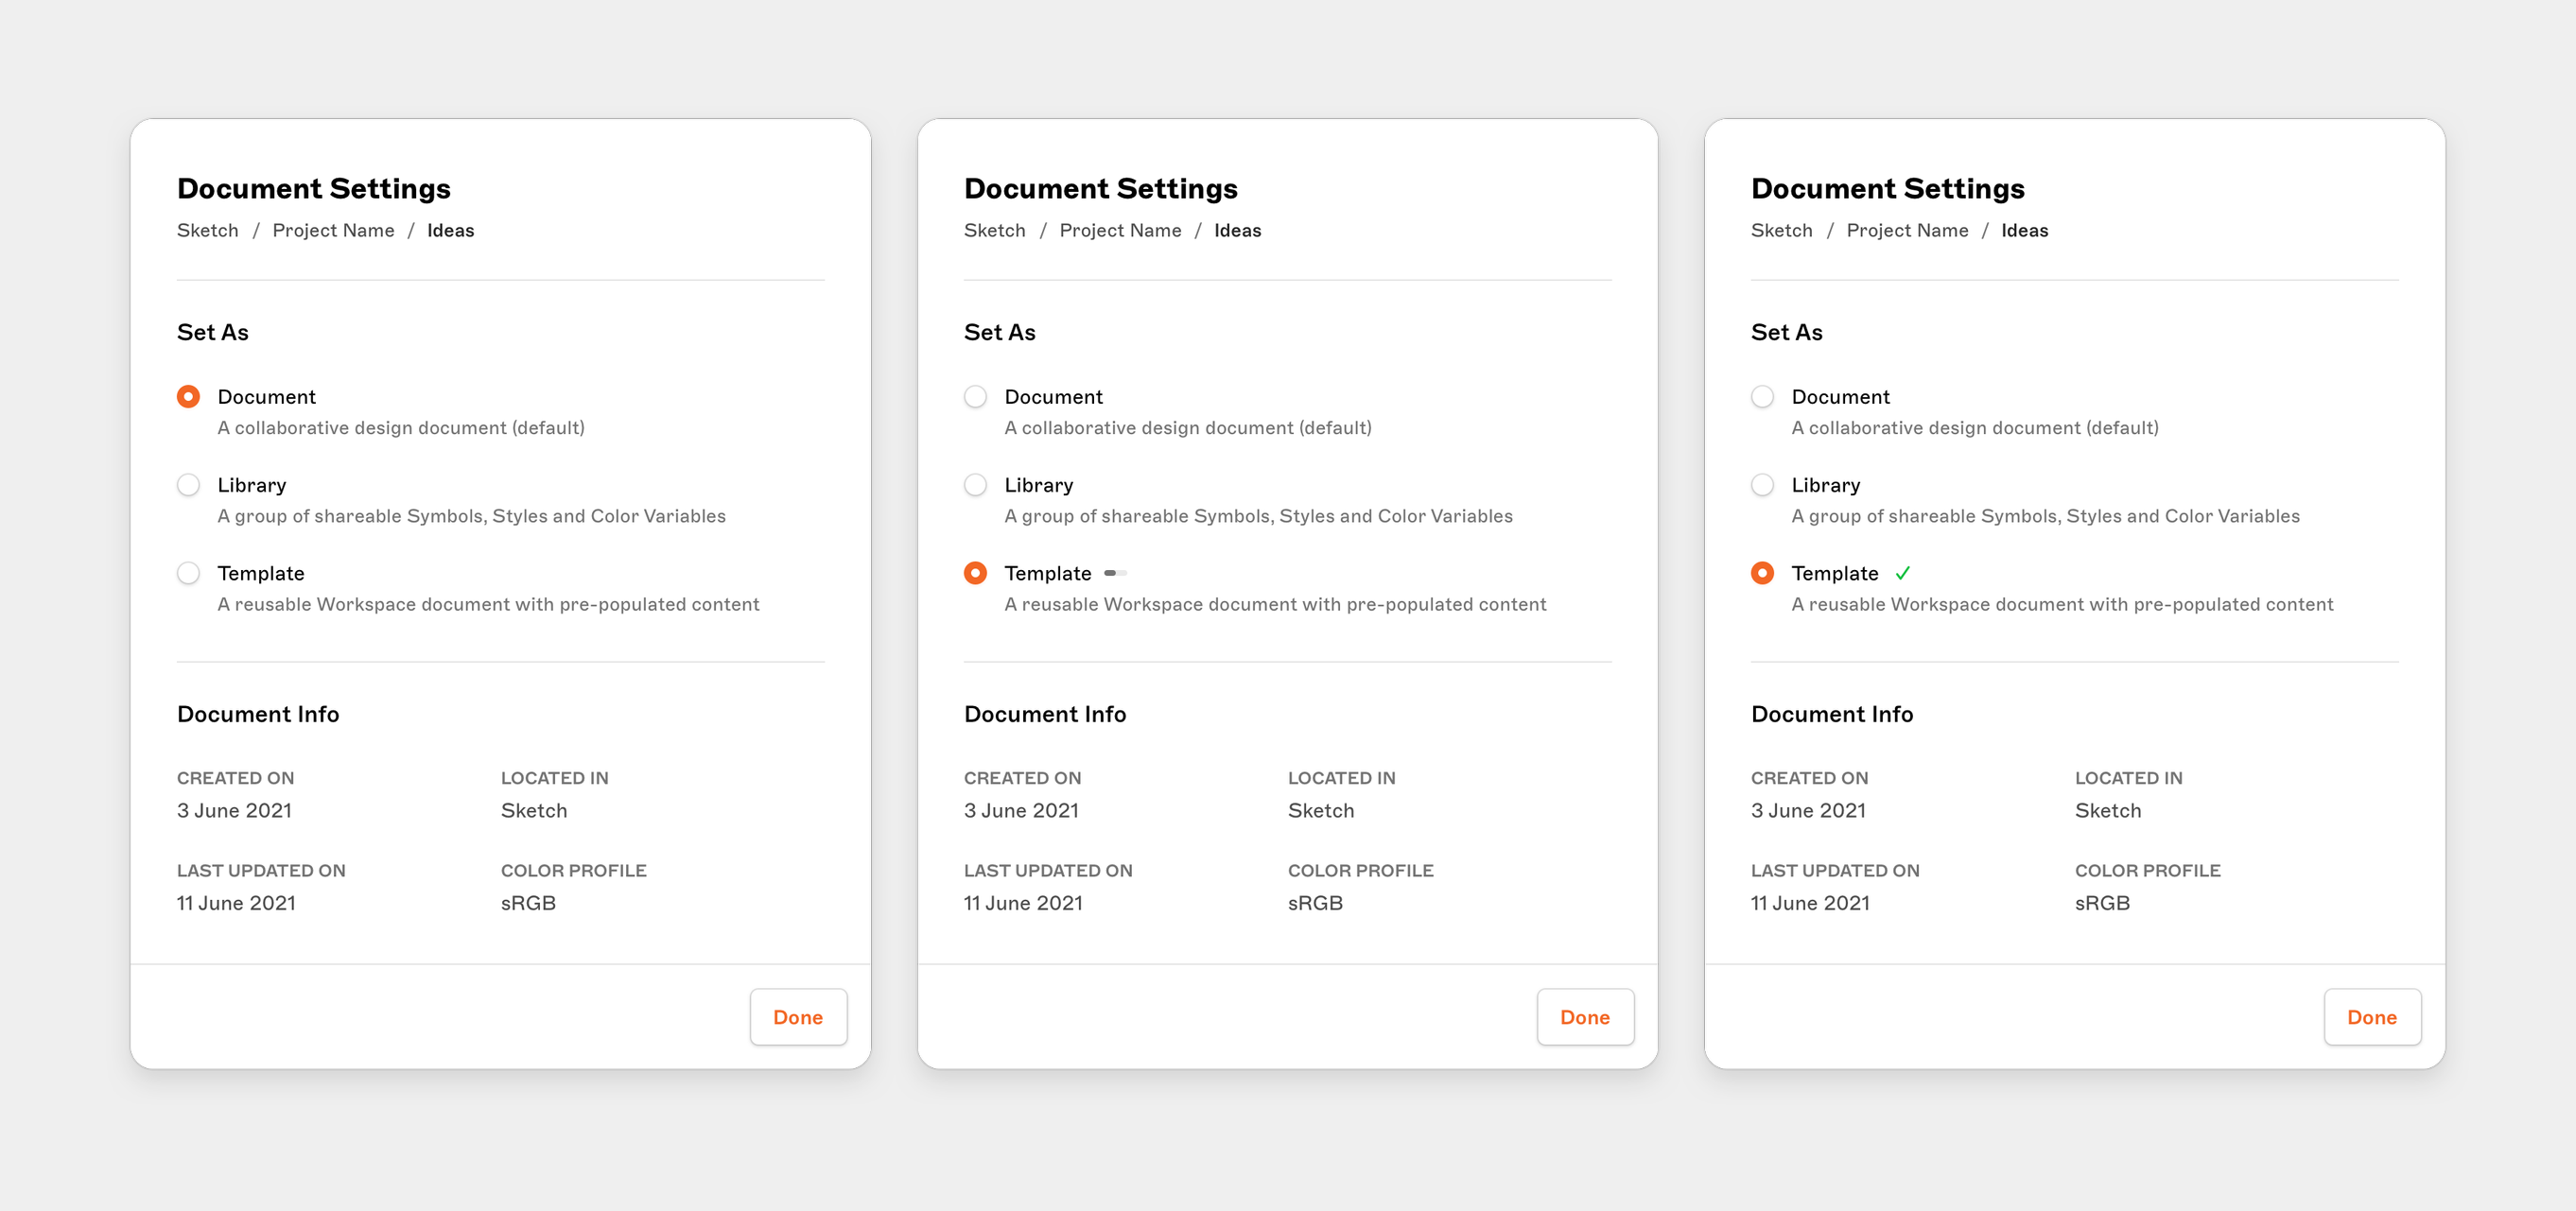Choose Library option in the middle dialog
This screenshot has height=1211, width=2576.
point(975,485)
